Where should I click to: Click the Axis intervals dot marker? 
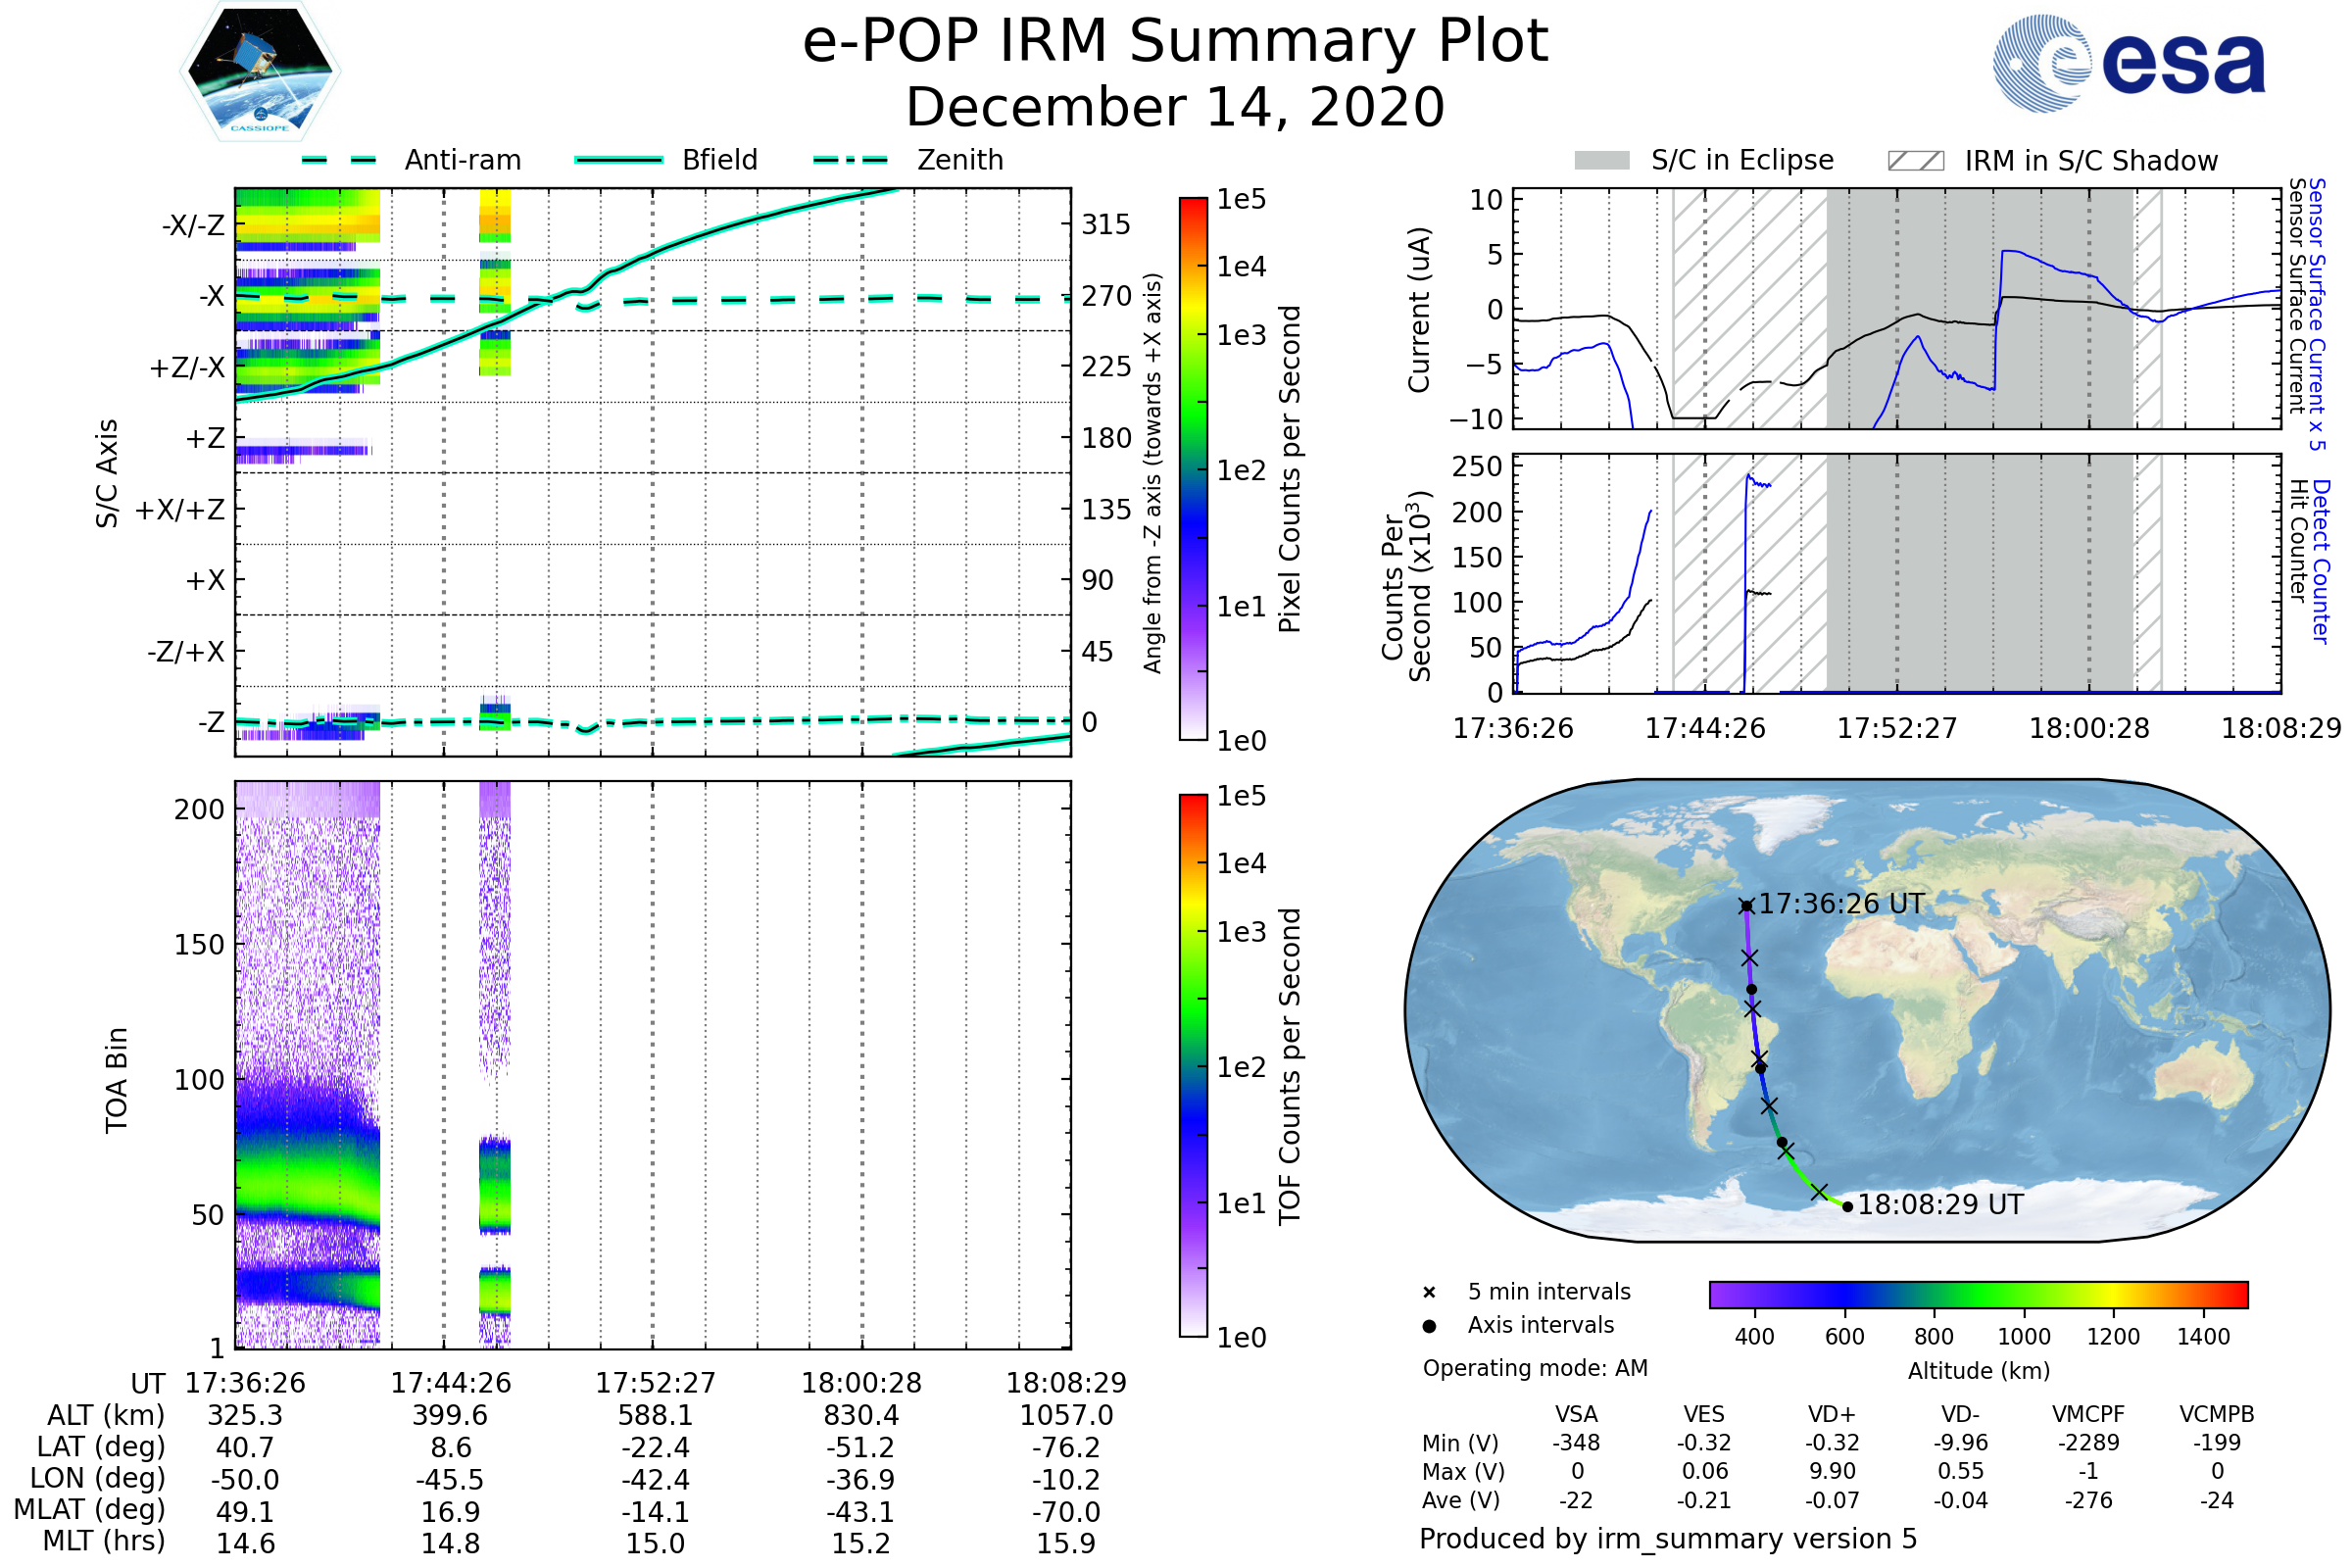coord(1429,1326)
